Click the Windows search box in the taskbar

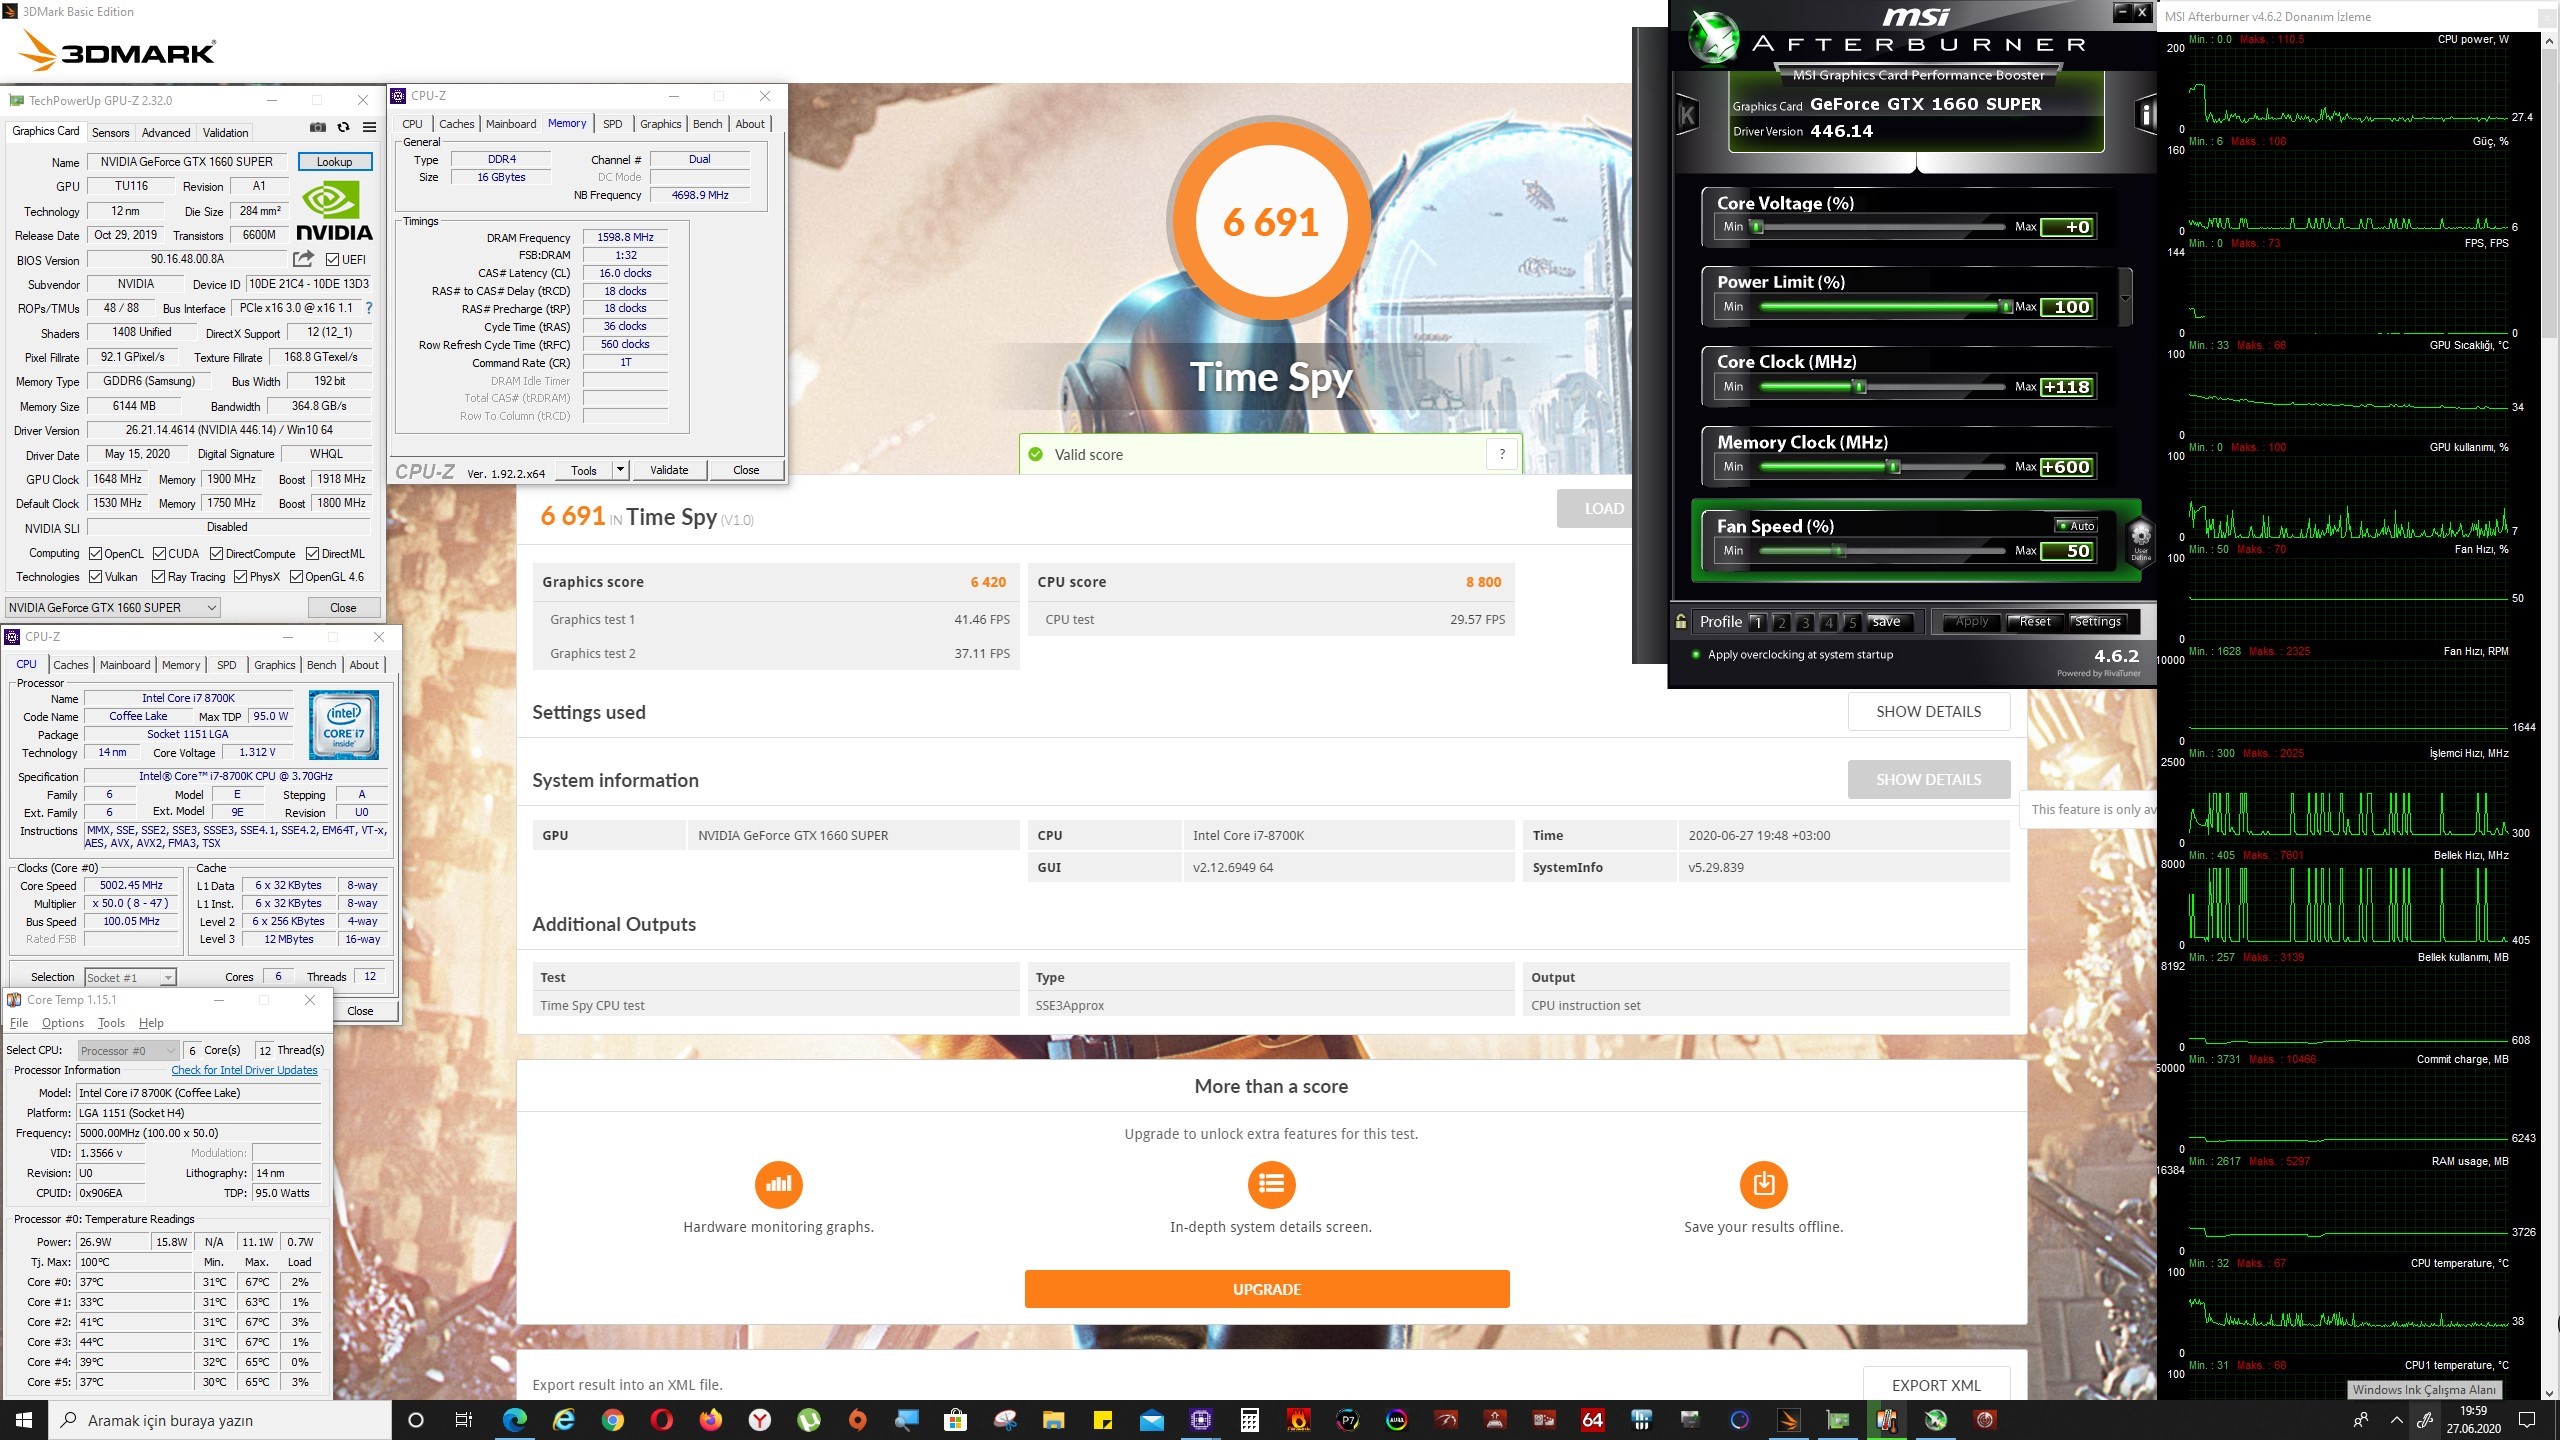point(220,1420)
